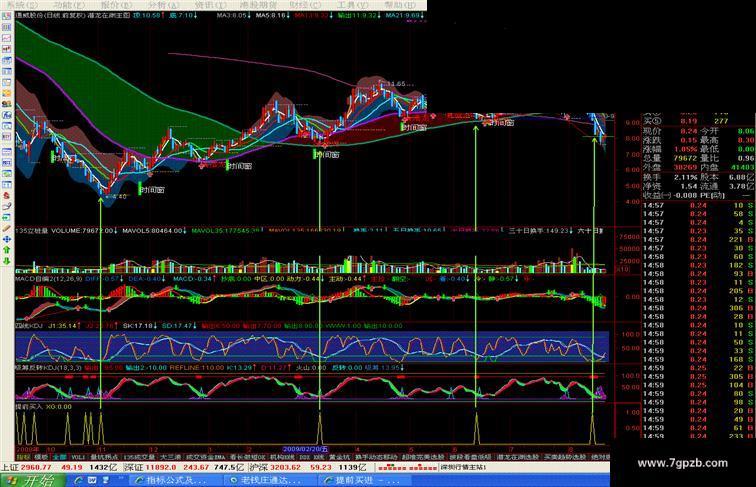This screenshot has width=756, height=487.
Task: Switch to 老钱庄通达... taskbar window
Action: (x=270, y=480)
